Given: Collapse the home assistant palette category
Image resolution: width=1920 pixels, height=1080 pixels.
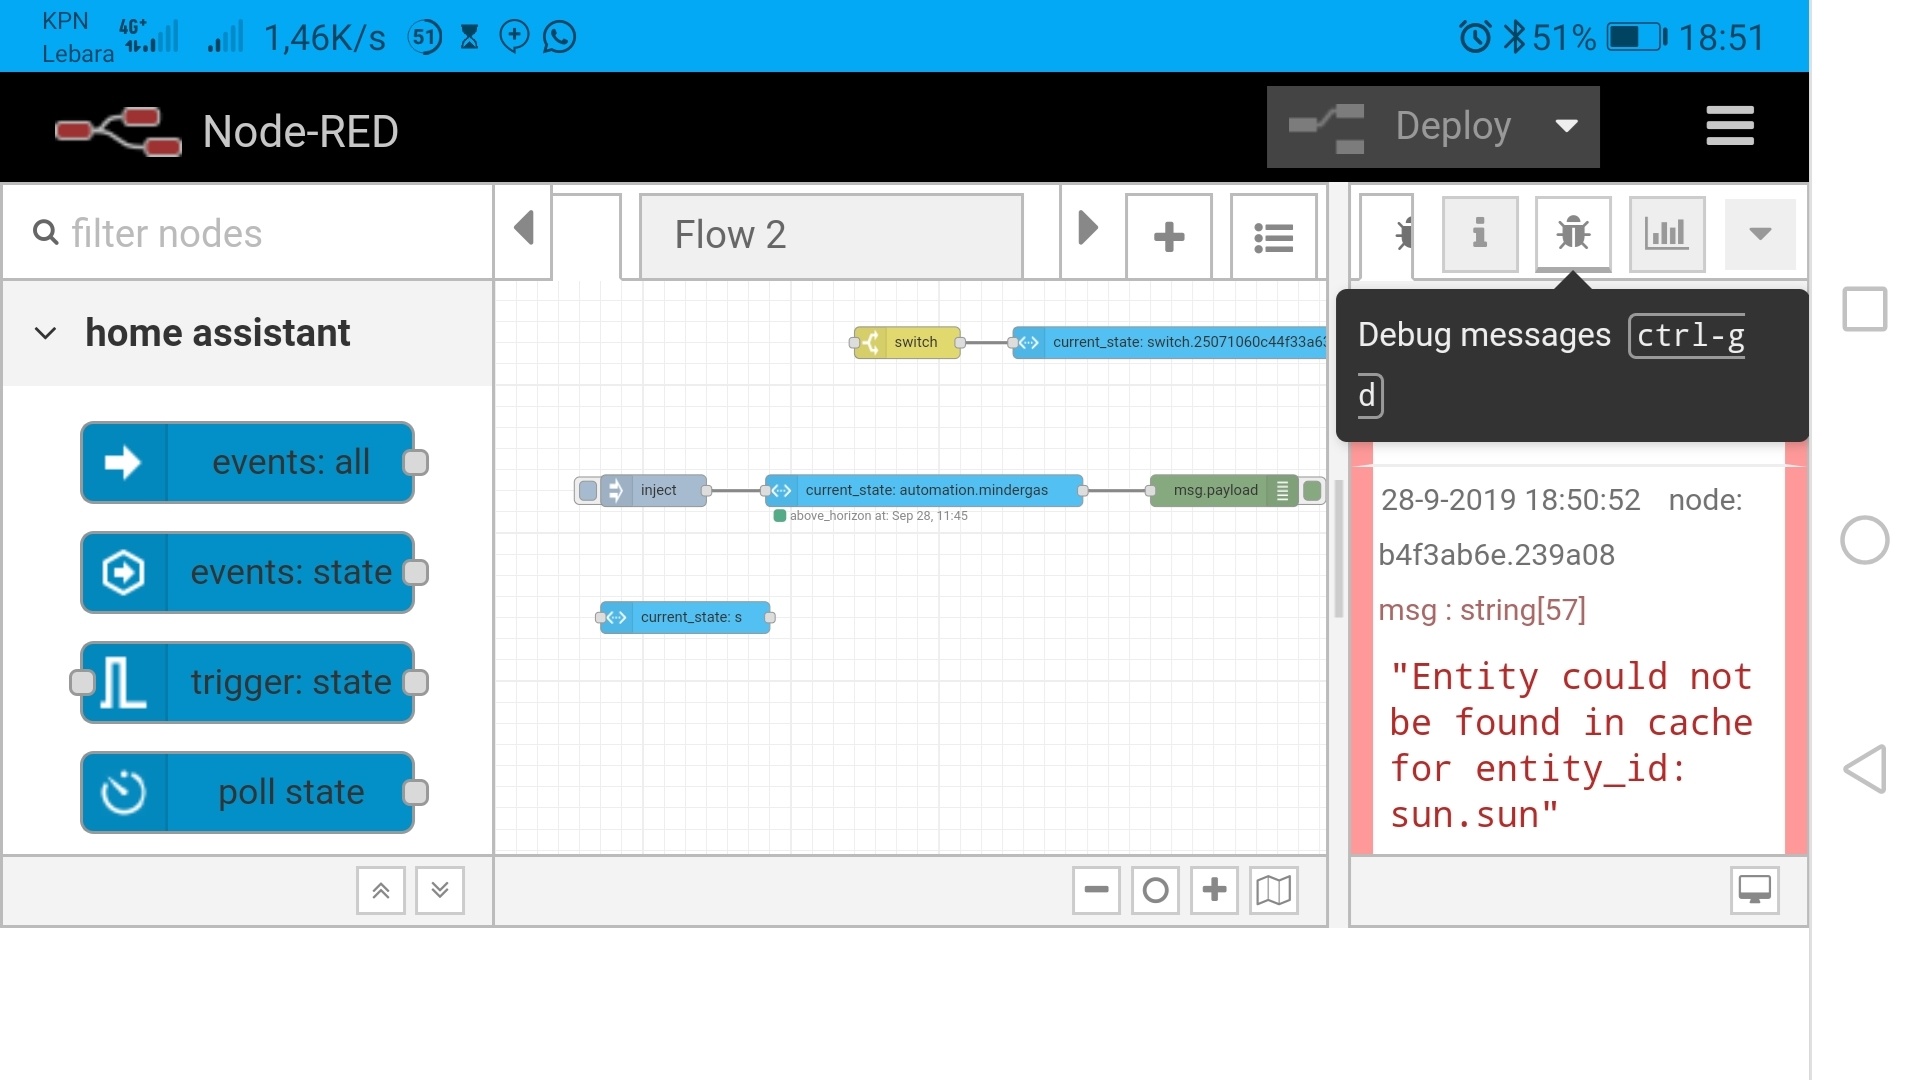Looking at the screenshot, I should click(46, 333).
